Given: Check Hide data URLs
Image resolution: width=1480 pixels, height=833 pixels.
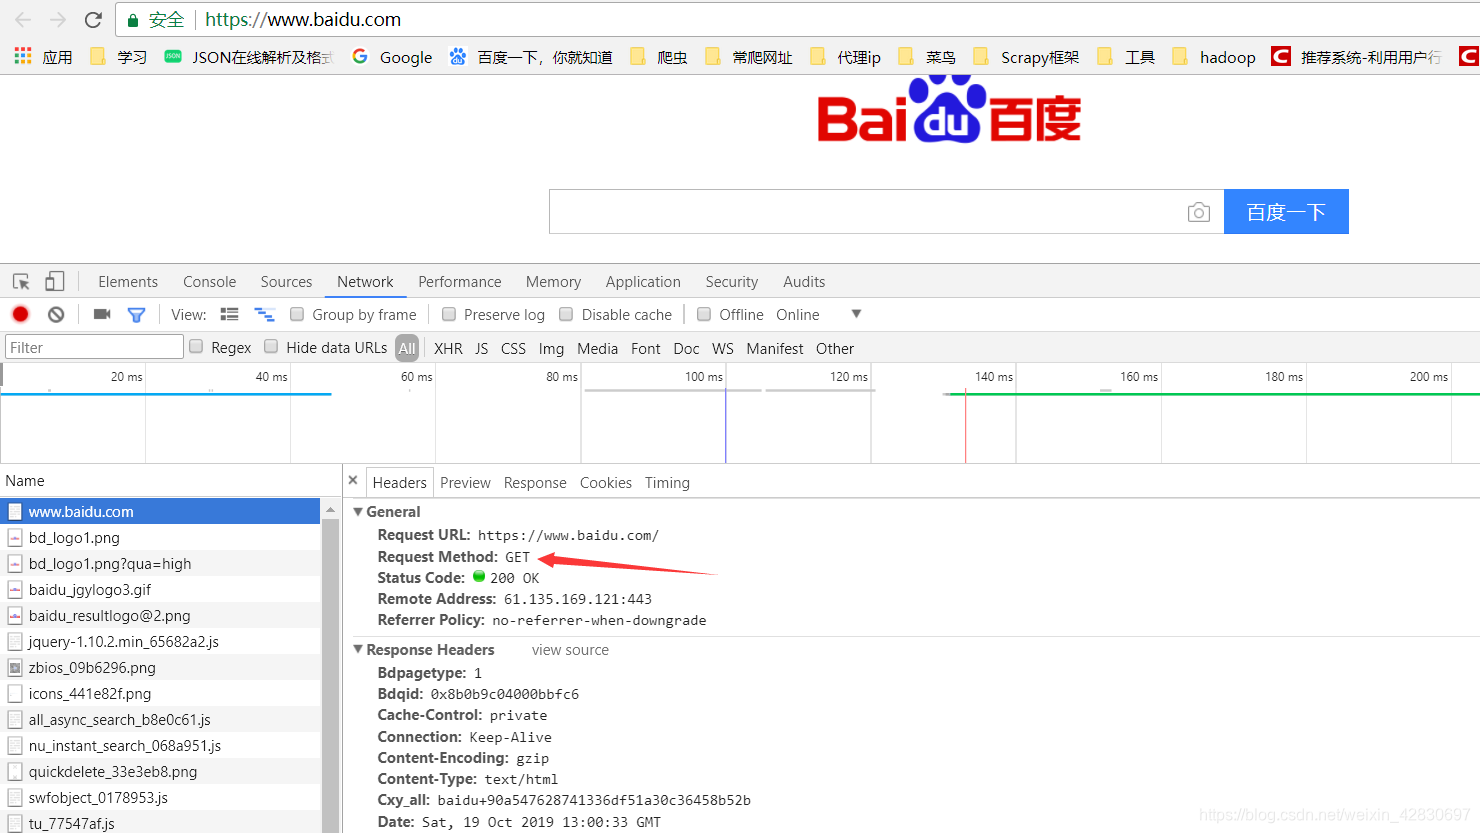Looking at the screenshot, I should pos(271,346).
